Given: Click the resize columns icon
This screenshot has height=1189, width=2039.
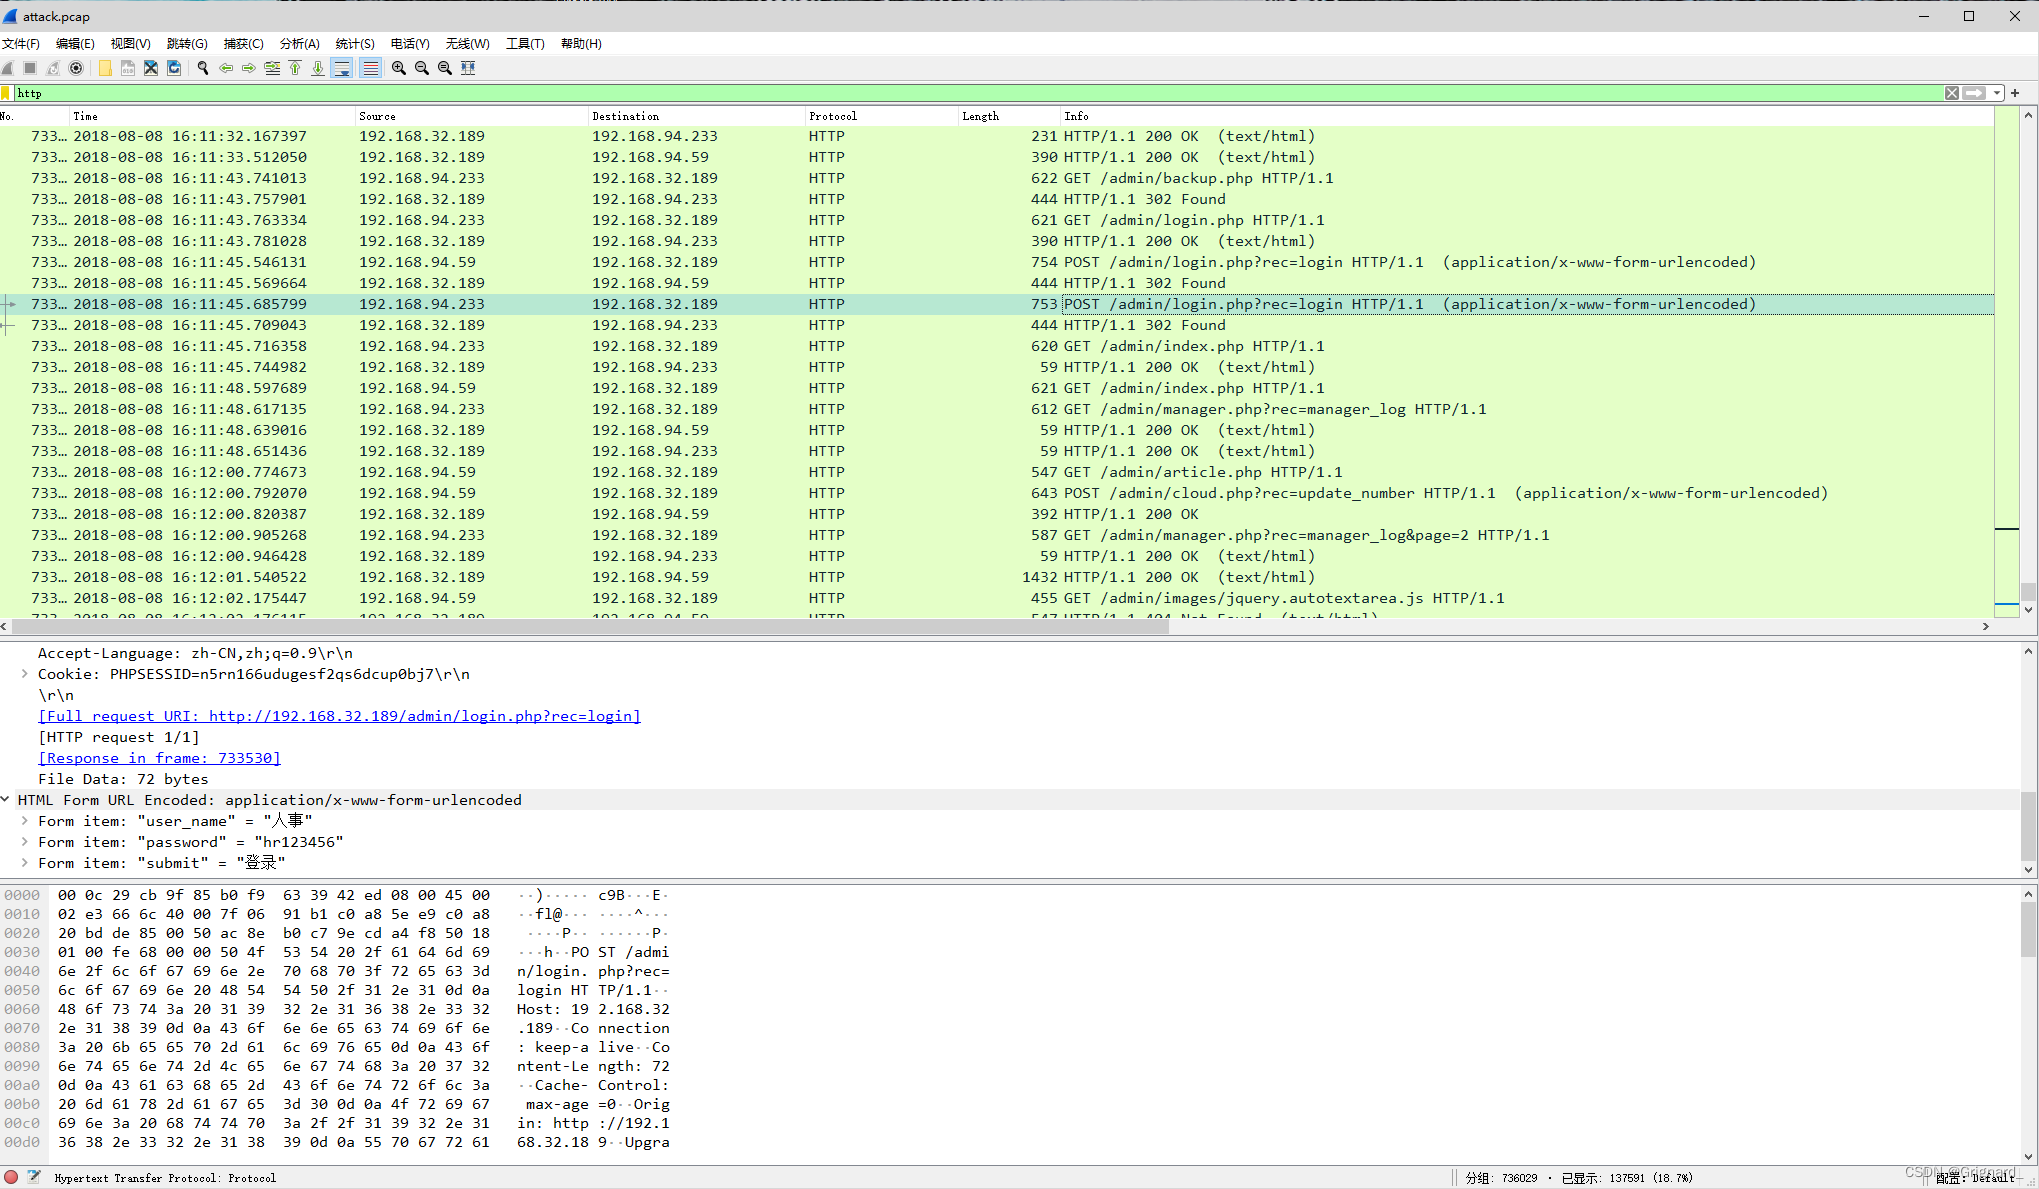Looking at the screenshot, I should pyautogui.click(x=468, y=68).
